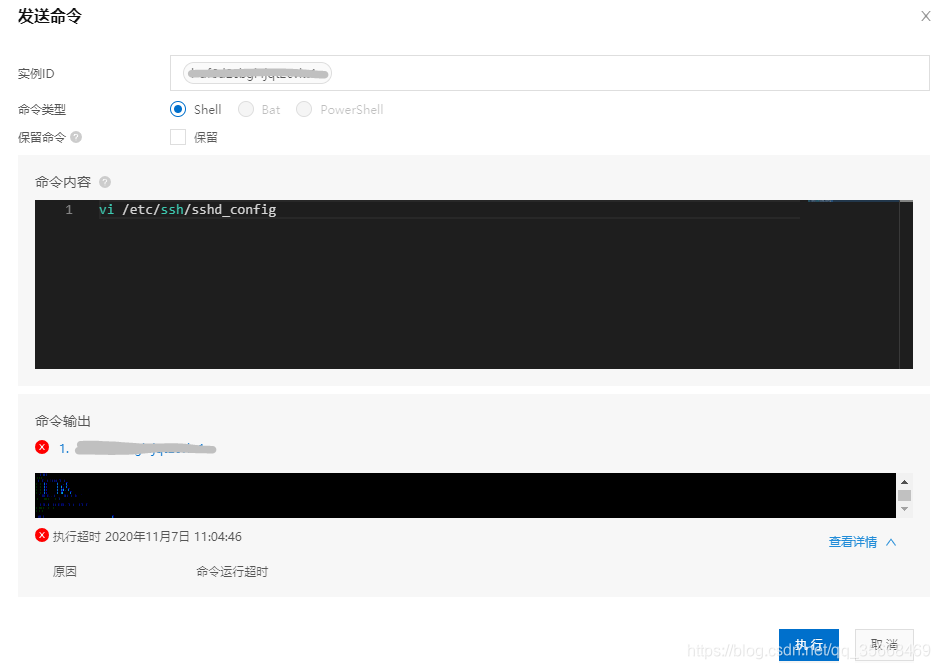Click the command line vi /etc/ssh/sshd_config

188,210
